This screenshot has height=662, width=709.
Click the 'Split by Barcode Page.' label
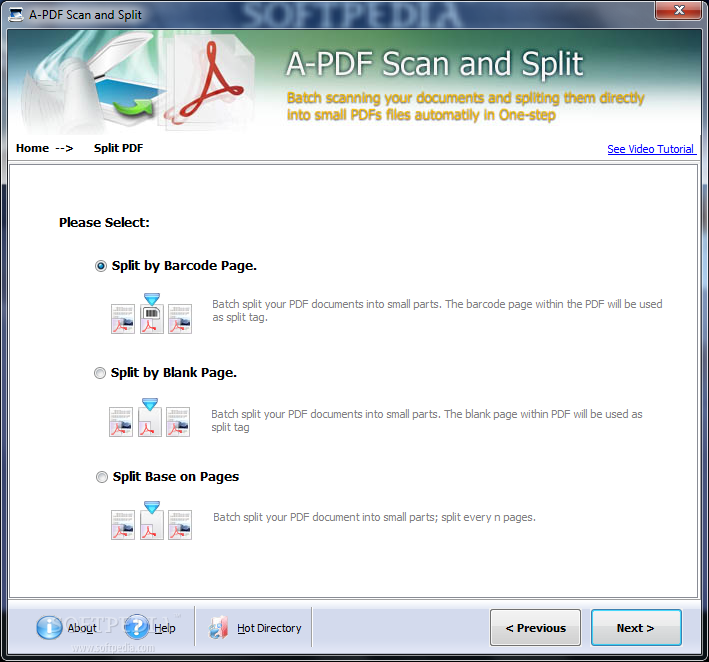pos(184,266)
